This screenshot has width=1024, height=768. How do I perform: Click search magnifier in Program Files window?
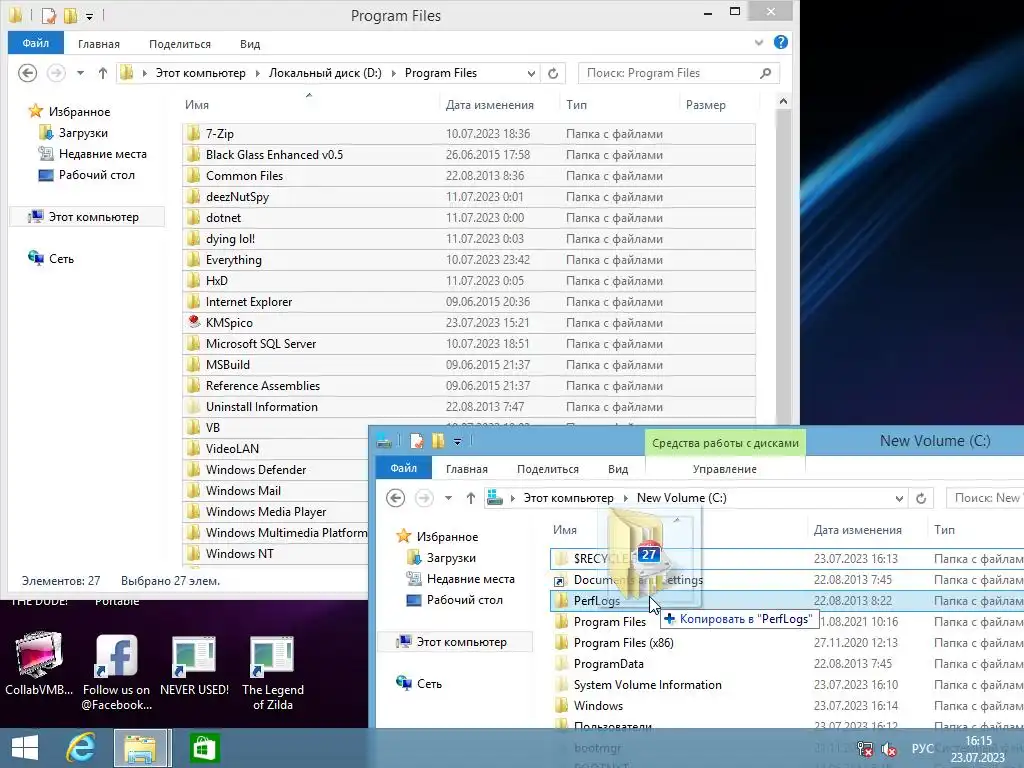[765, 73]
